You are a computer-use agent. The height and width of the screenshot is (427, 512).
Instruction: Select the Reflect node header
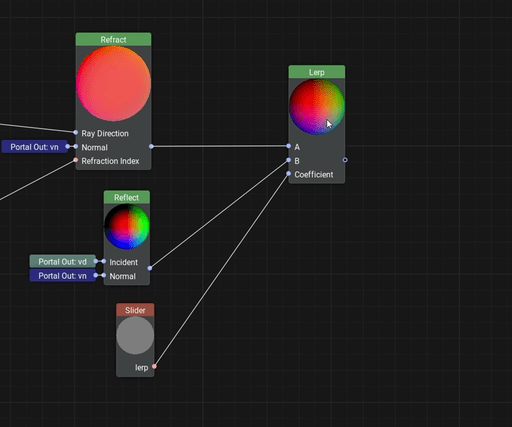click(127, 197)
